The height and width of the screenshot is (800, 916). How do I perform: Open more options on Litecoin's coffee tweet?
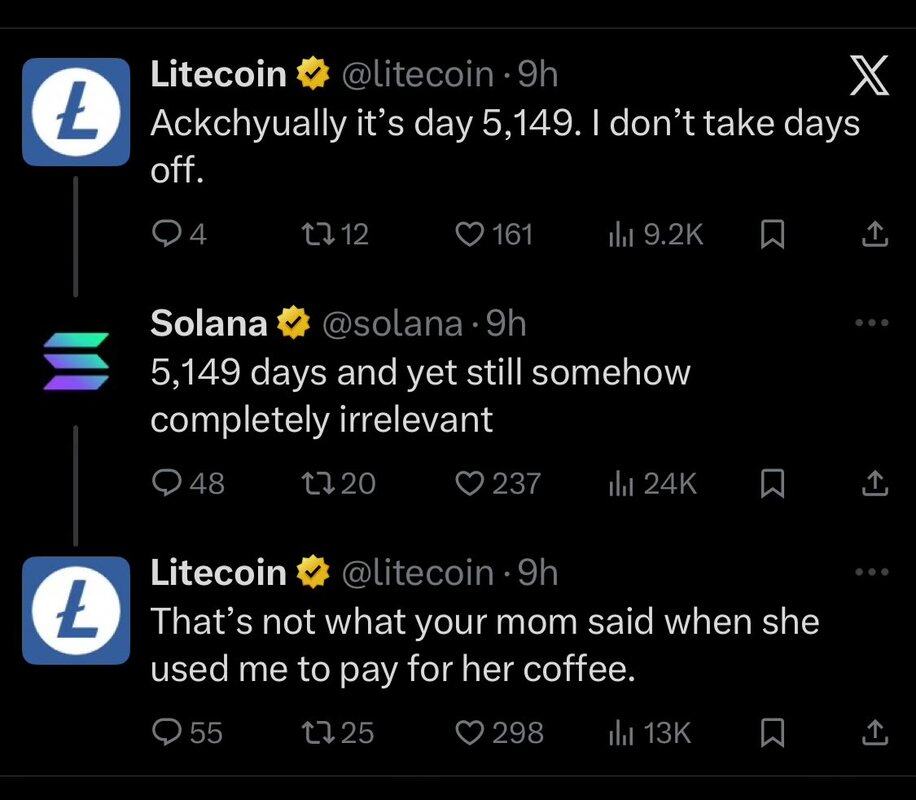(x=872, y=573)
